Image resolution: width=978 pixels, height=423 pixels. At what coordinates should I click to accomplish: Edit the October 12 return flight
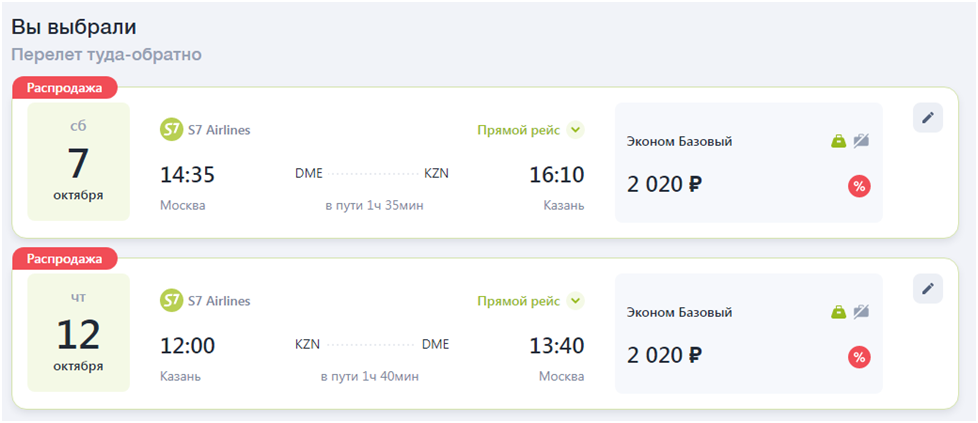[x=927, y=289]
